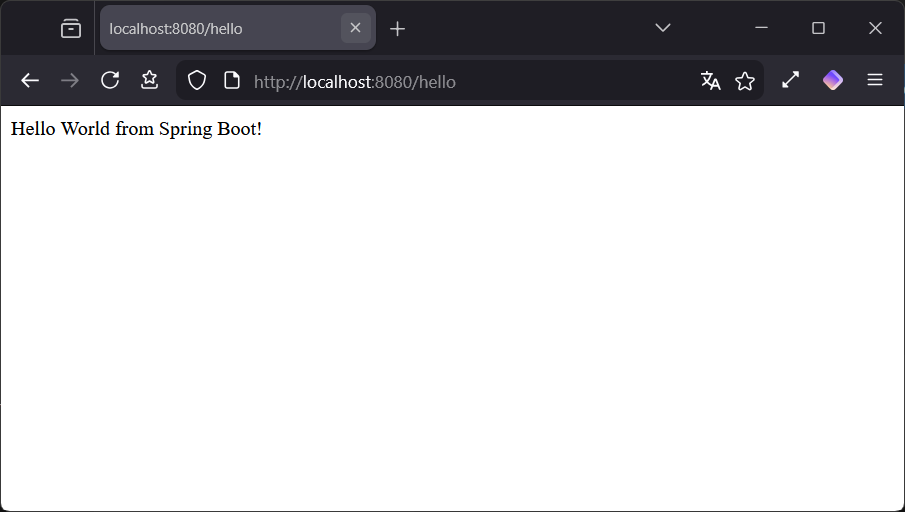Click the Hello World from Spring Boot! text

point(136,129)
